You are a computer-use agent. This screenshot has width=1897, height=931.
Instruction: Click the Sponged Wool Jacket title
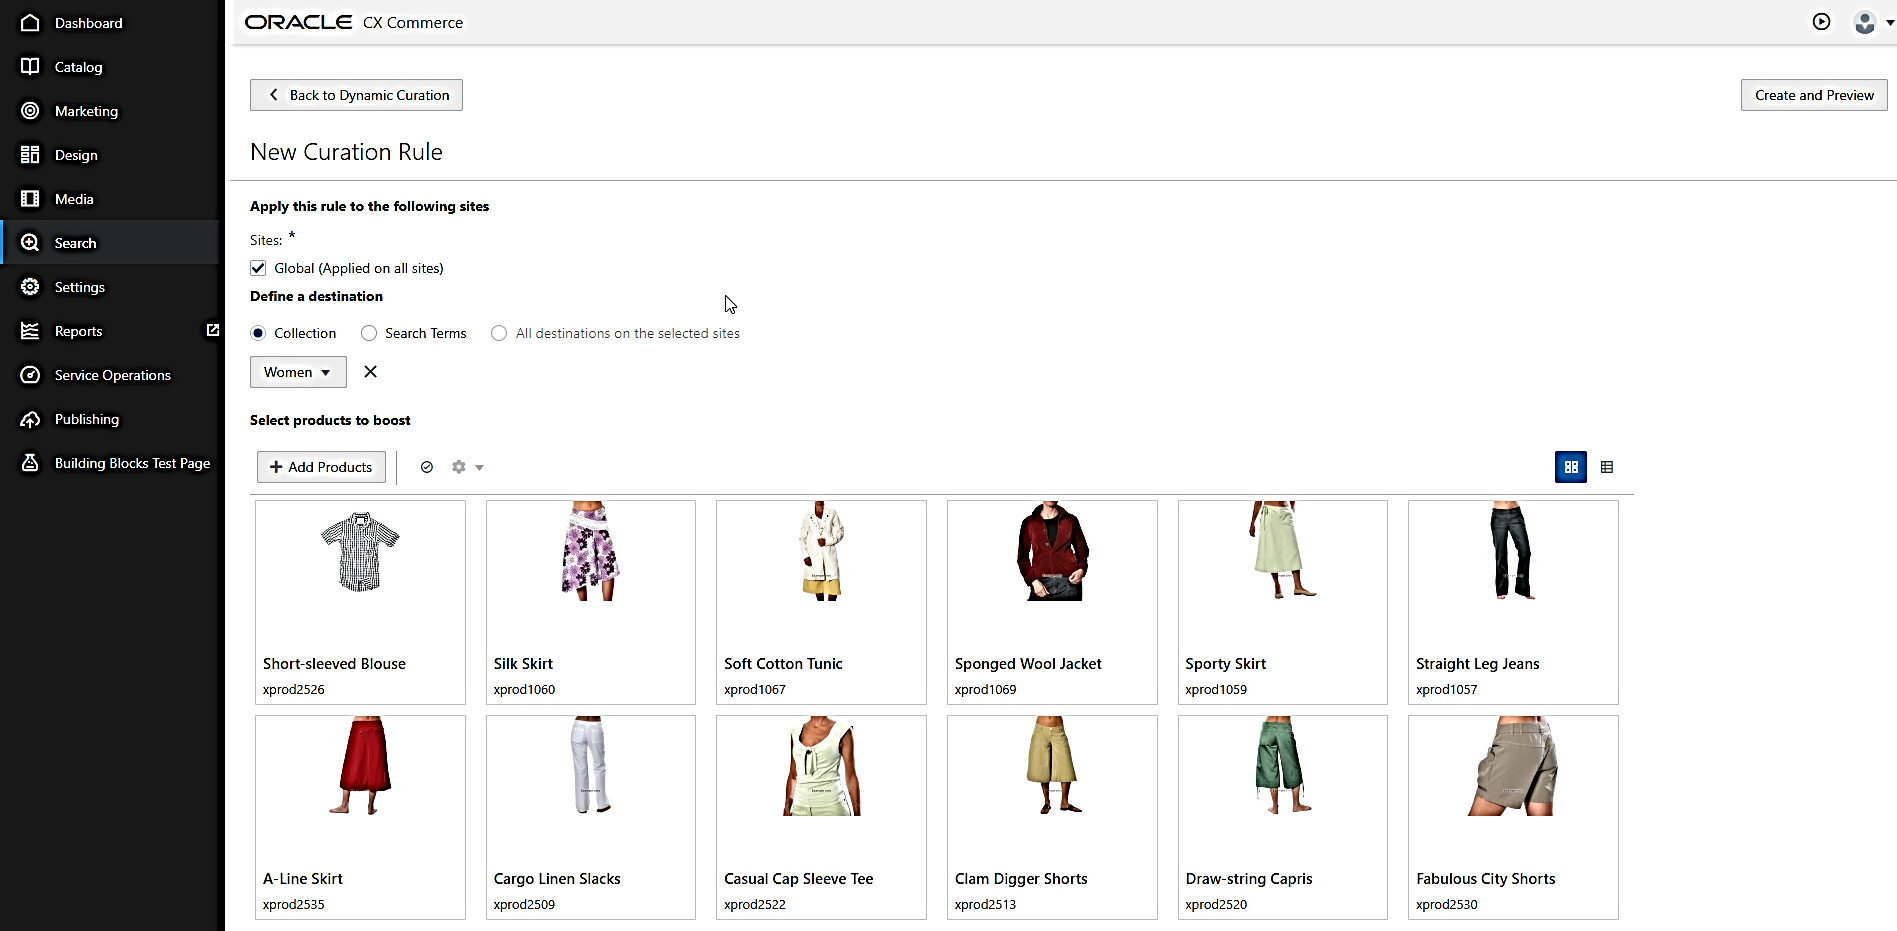point(1028,664)
